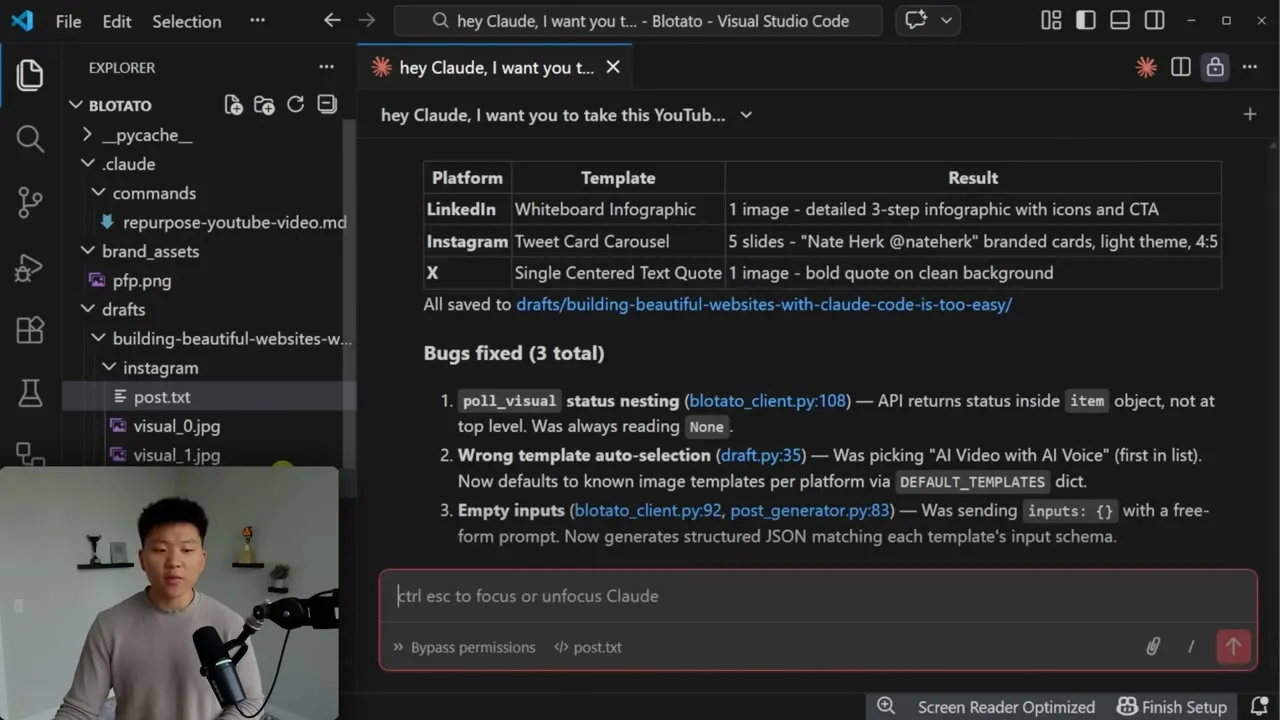Viewport: 1280px width, 720px height.
Task: Split the editor to the right
Action: [x=1181, y=67]
